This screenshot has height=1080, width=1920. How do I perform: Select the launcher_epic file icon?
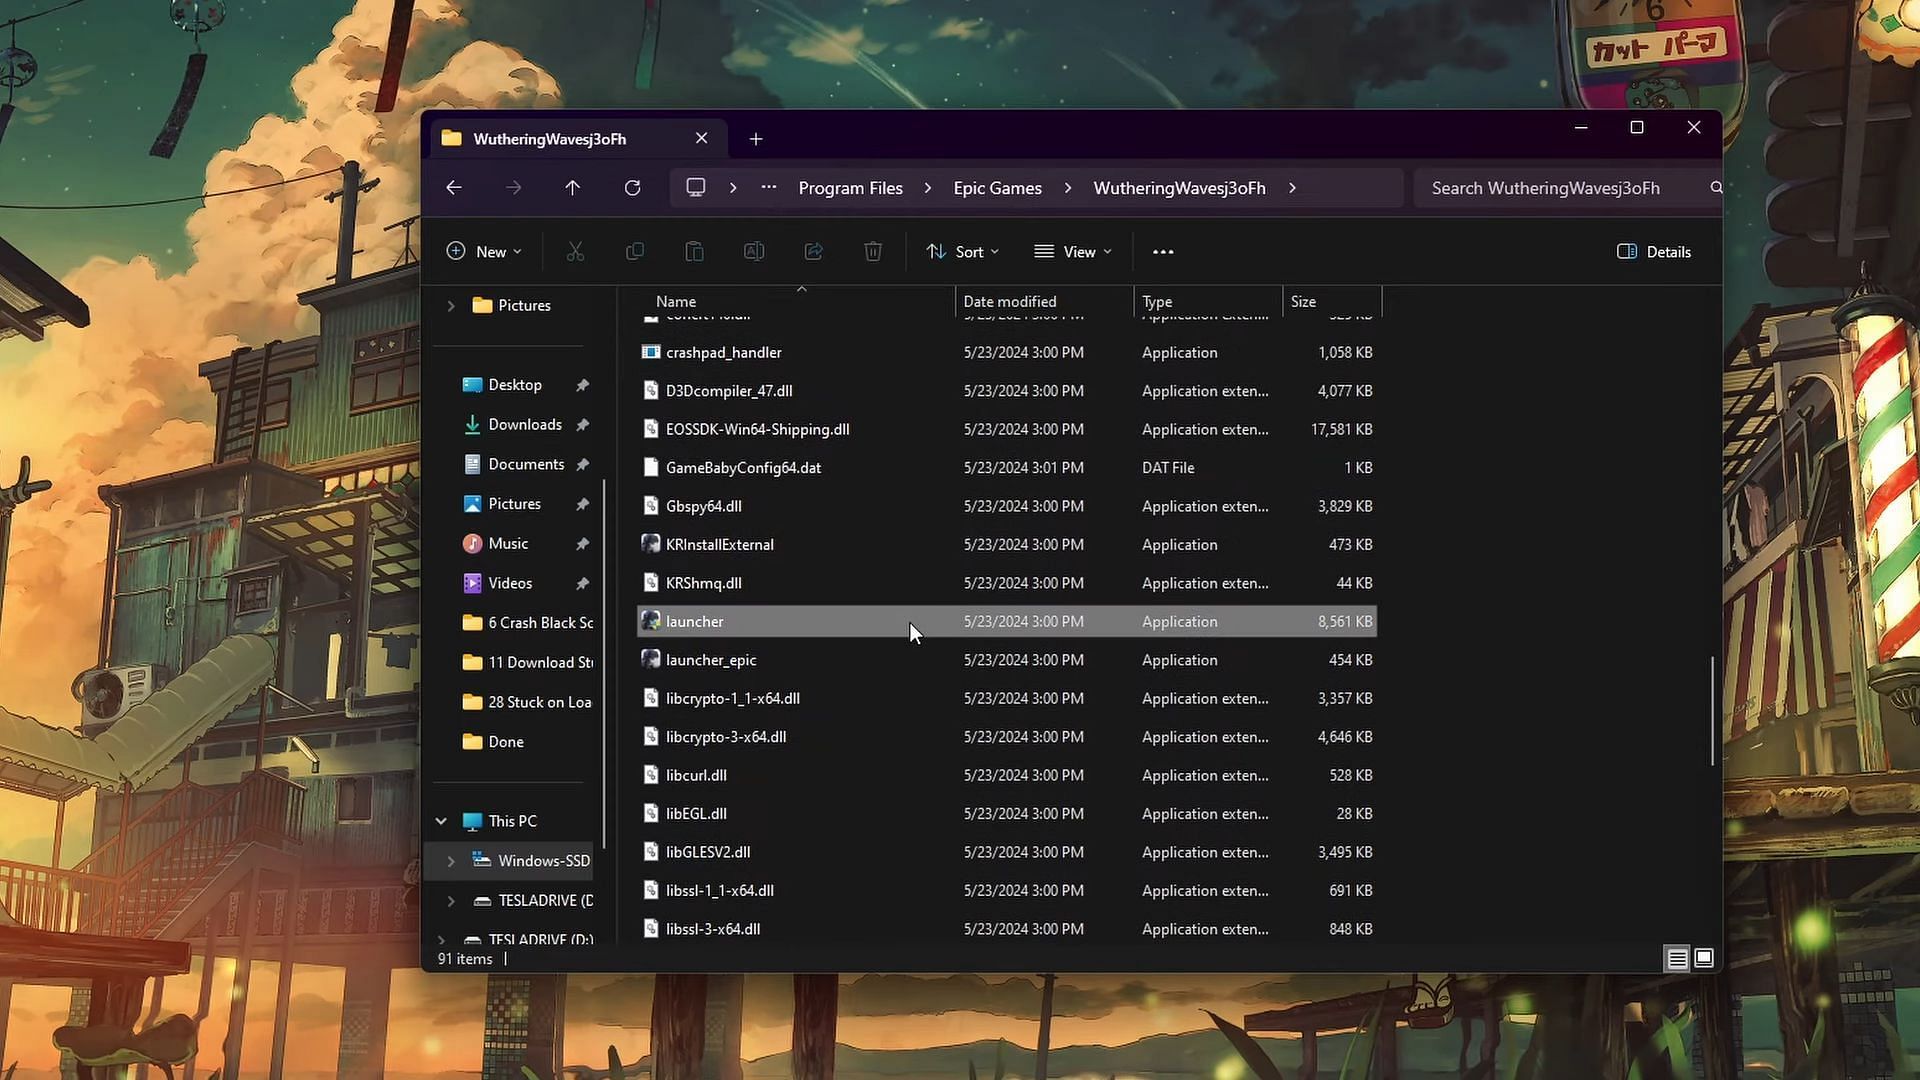(650, 660)
